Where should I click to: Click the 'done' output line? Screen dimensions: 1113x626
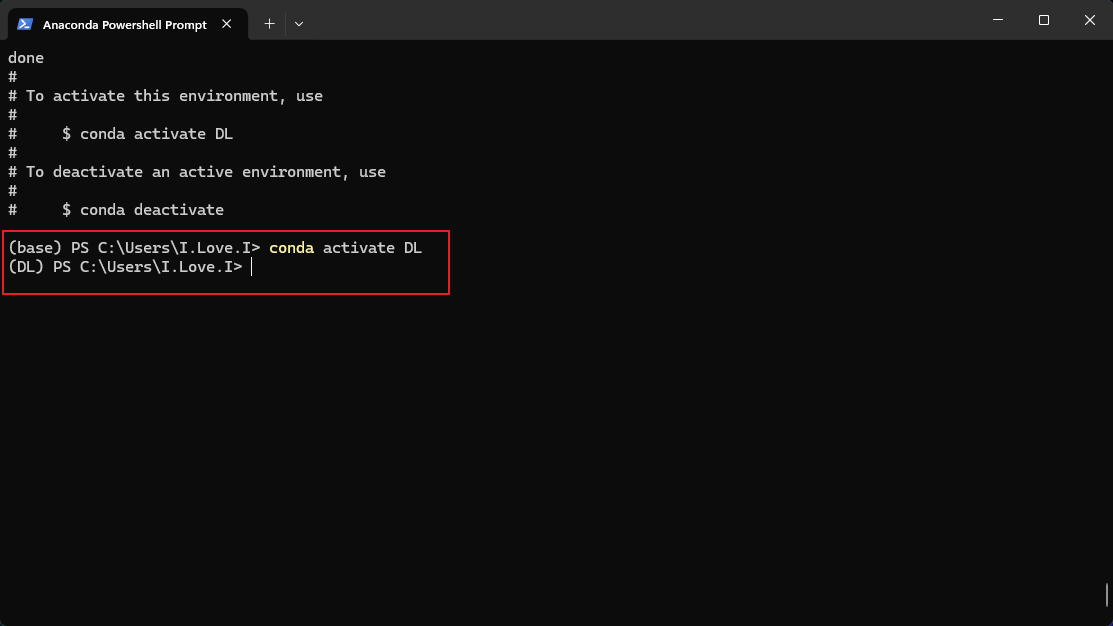coord(26,58)
